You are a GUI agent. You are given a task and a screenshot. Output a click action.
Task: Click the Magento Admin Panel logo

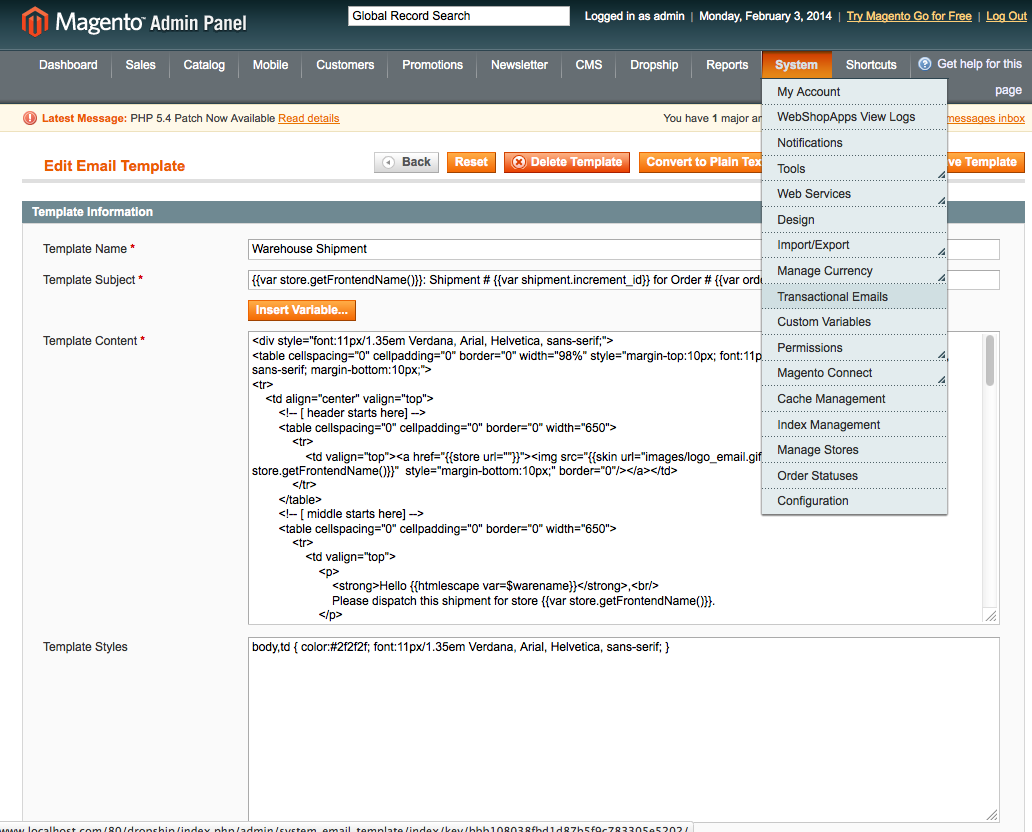tap(135, 22)
